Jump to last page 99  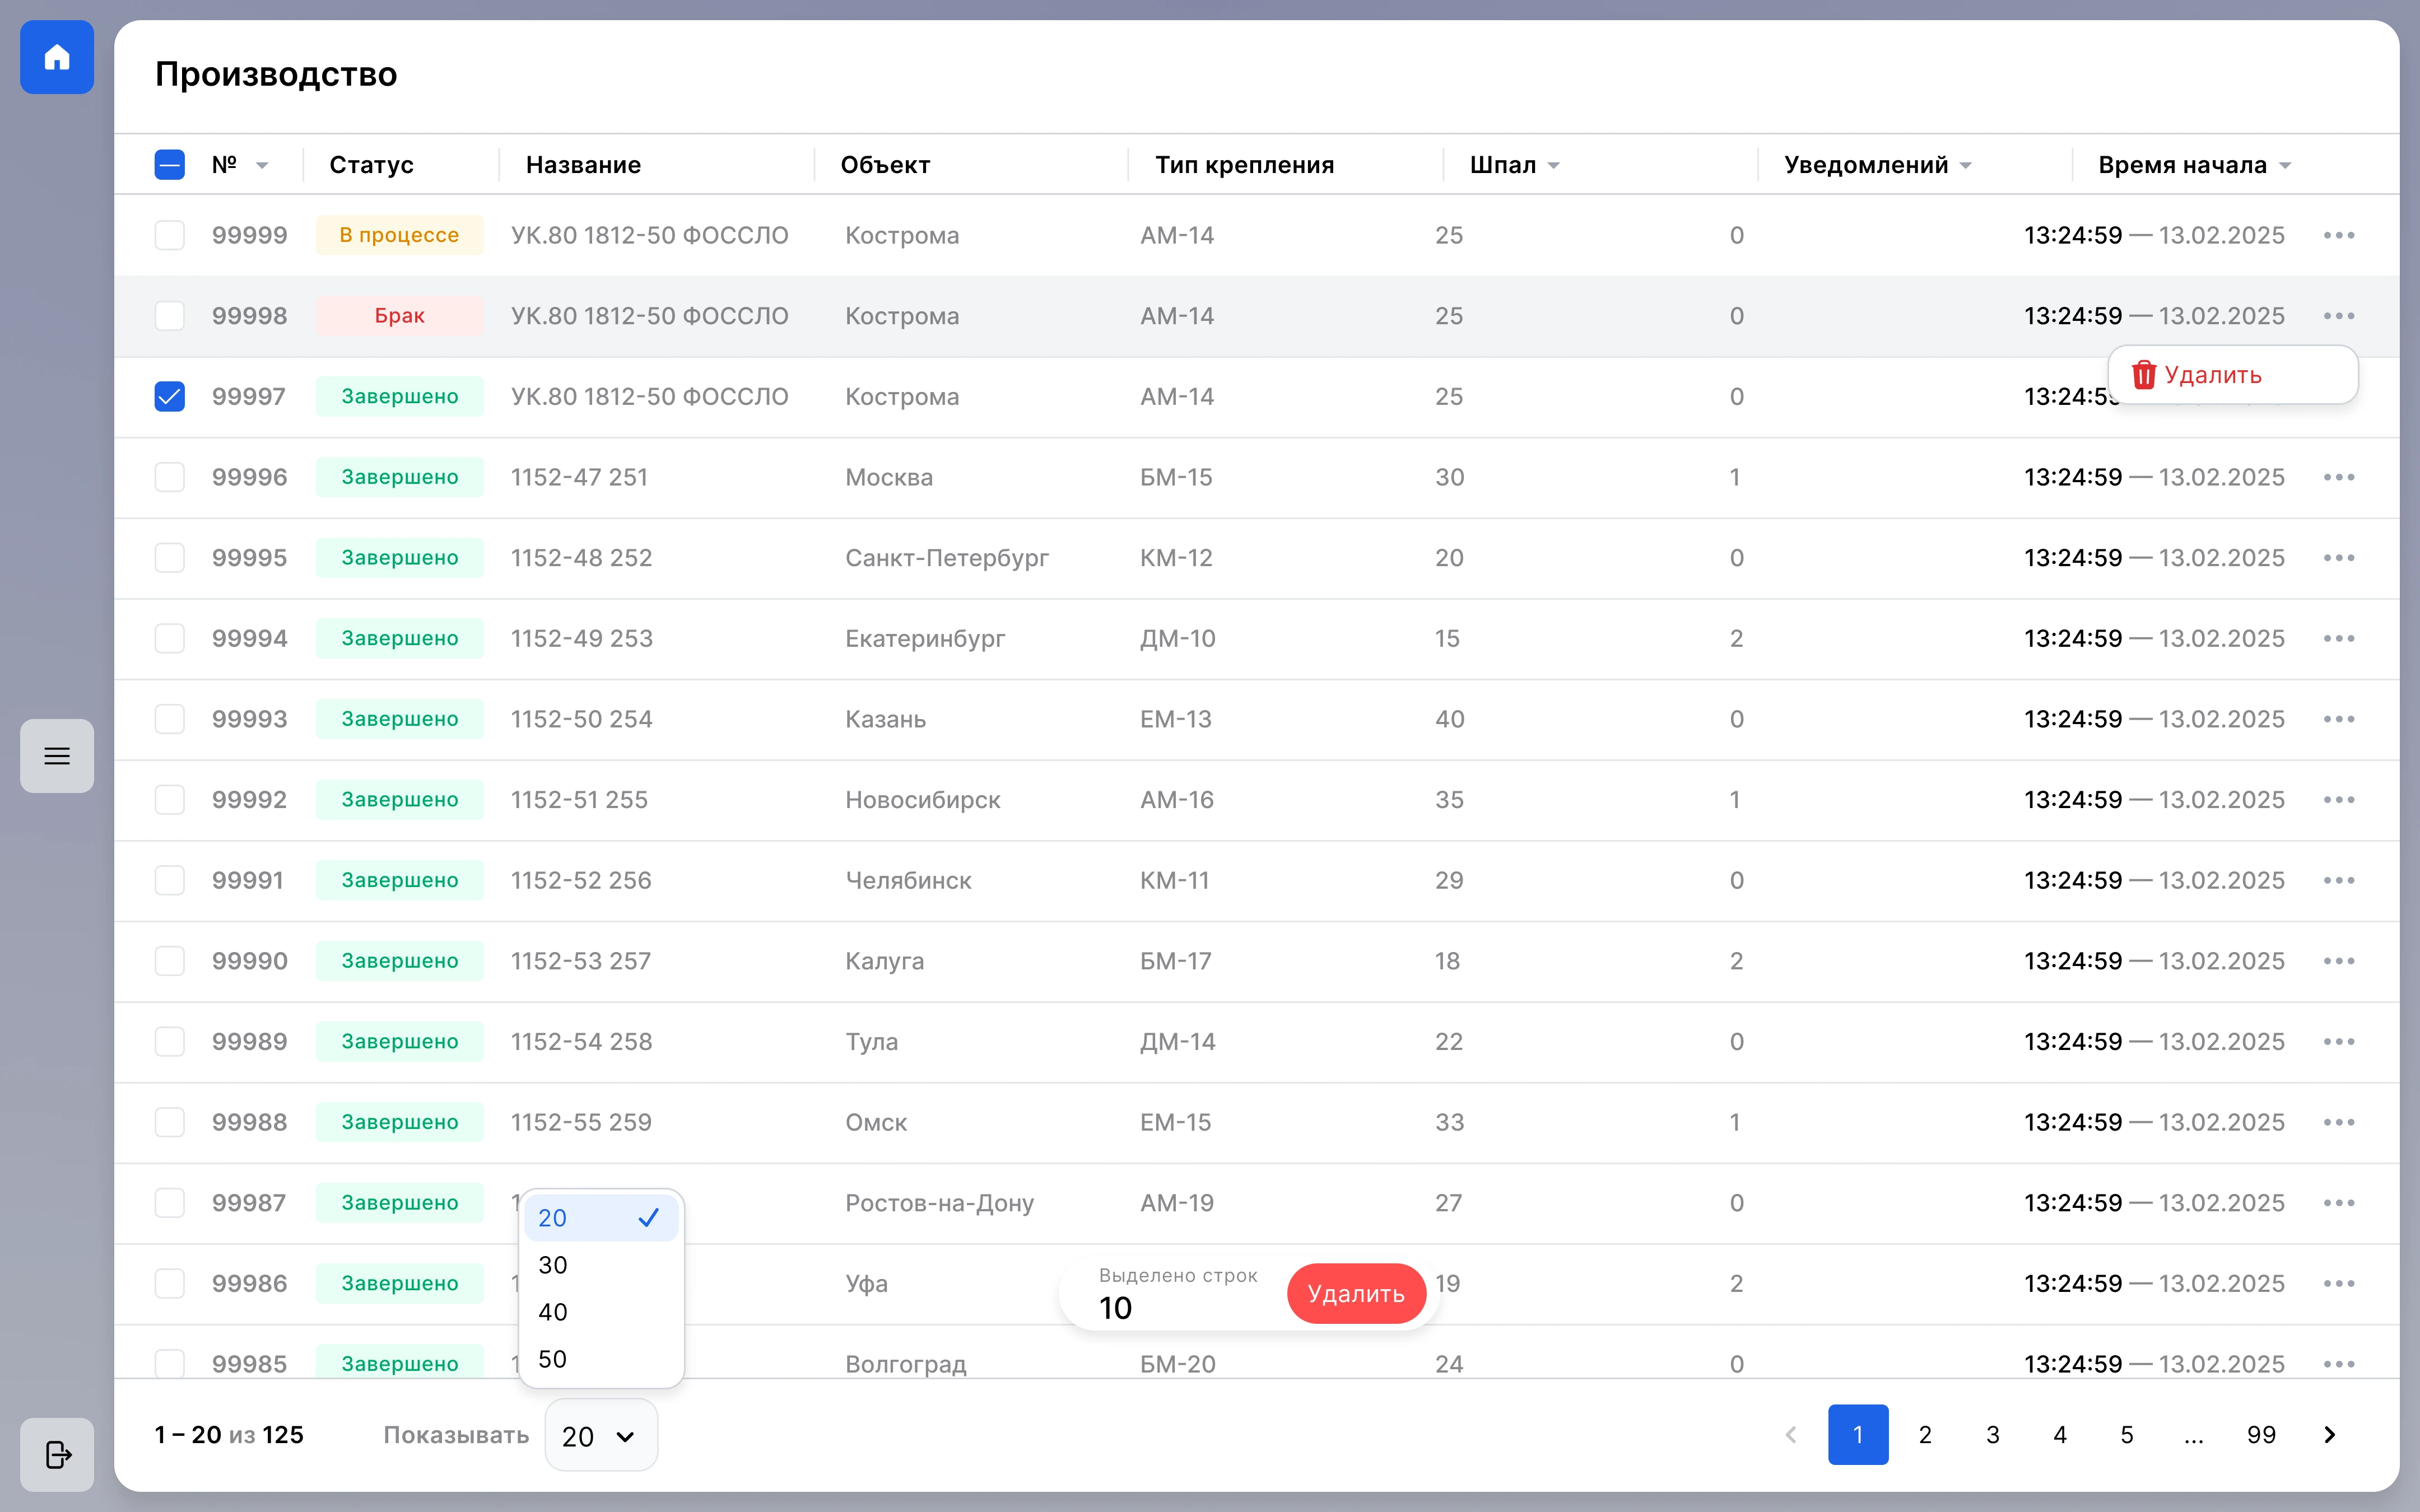point(2261,1435)
